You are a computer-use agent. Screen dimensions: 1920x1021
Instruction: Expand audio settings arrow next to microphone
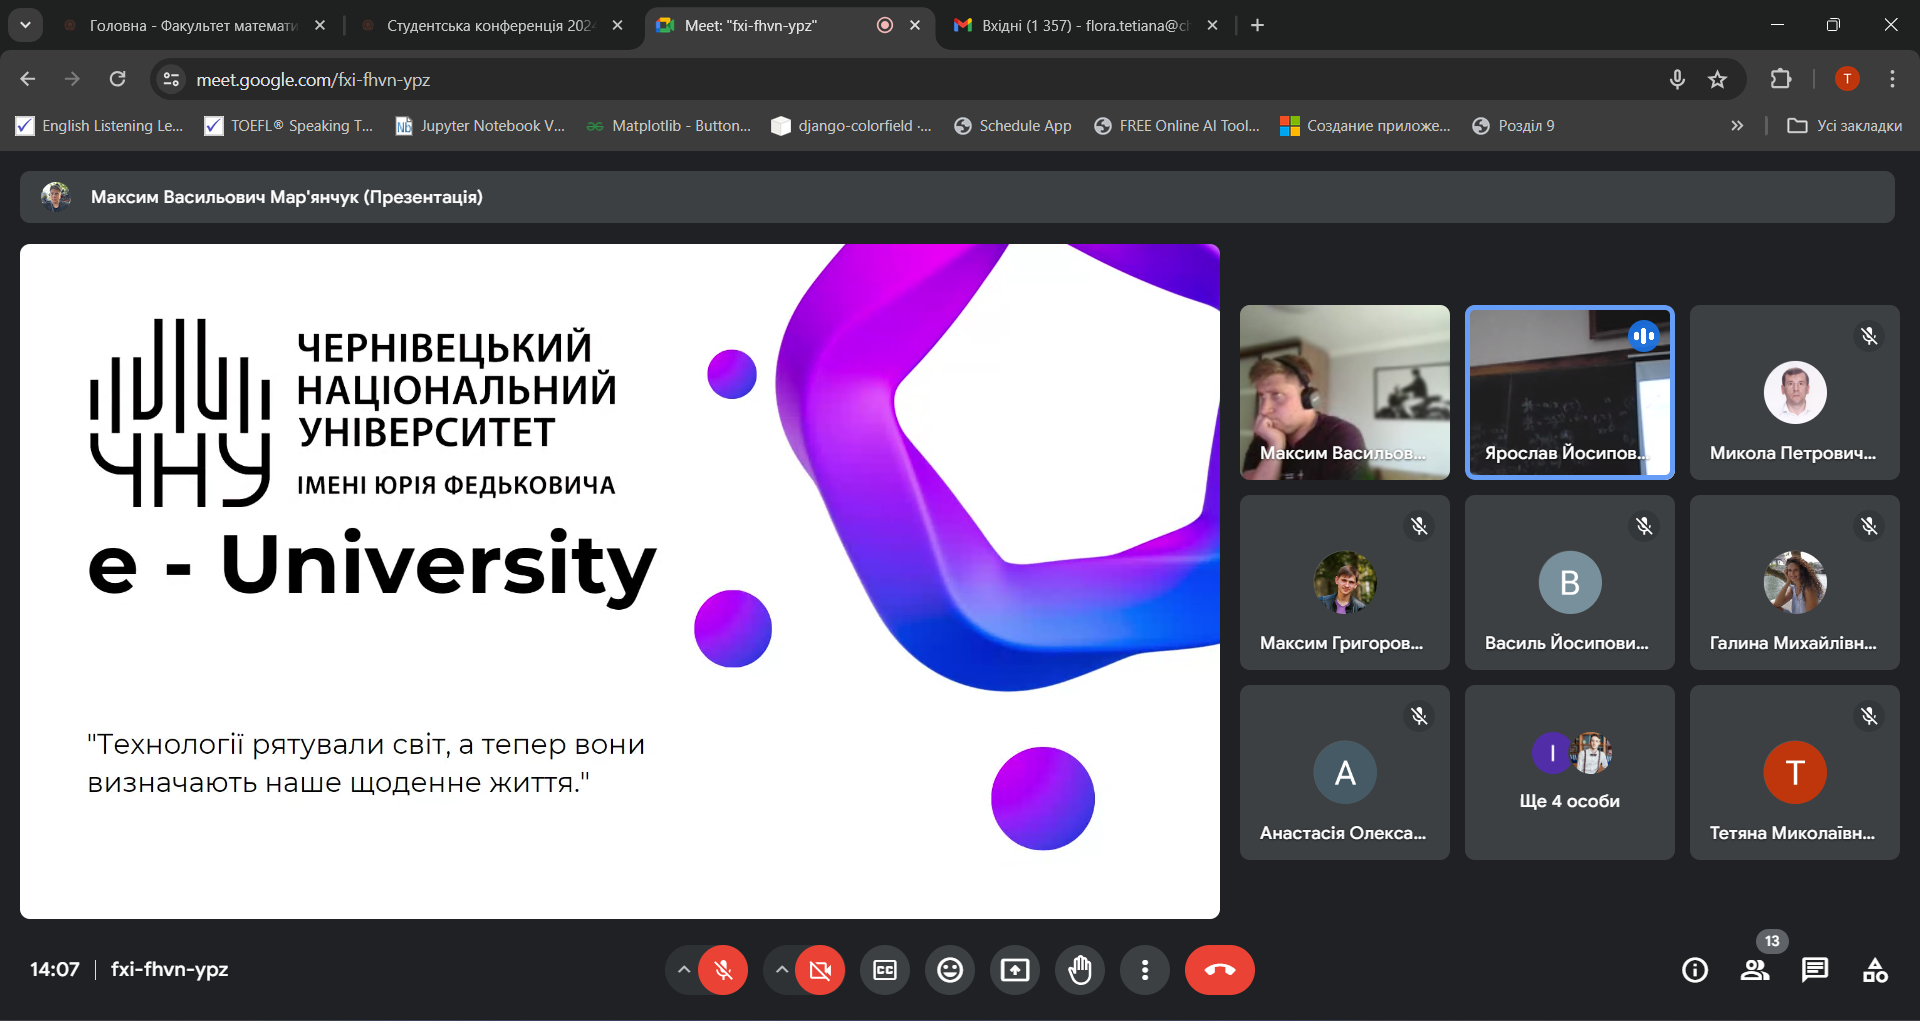click(683, 970)
